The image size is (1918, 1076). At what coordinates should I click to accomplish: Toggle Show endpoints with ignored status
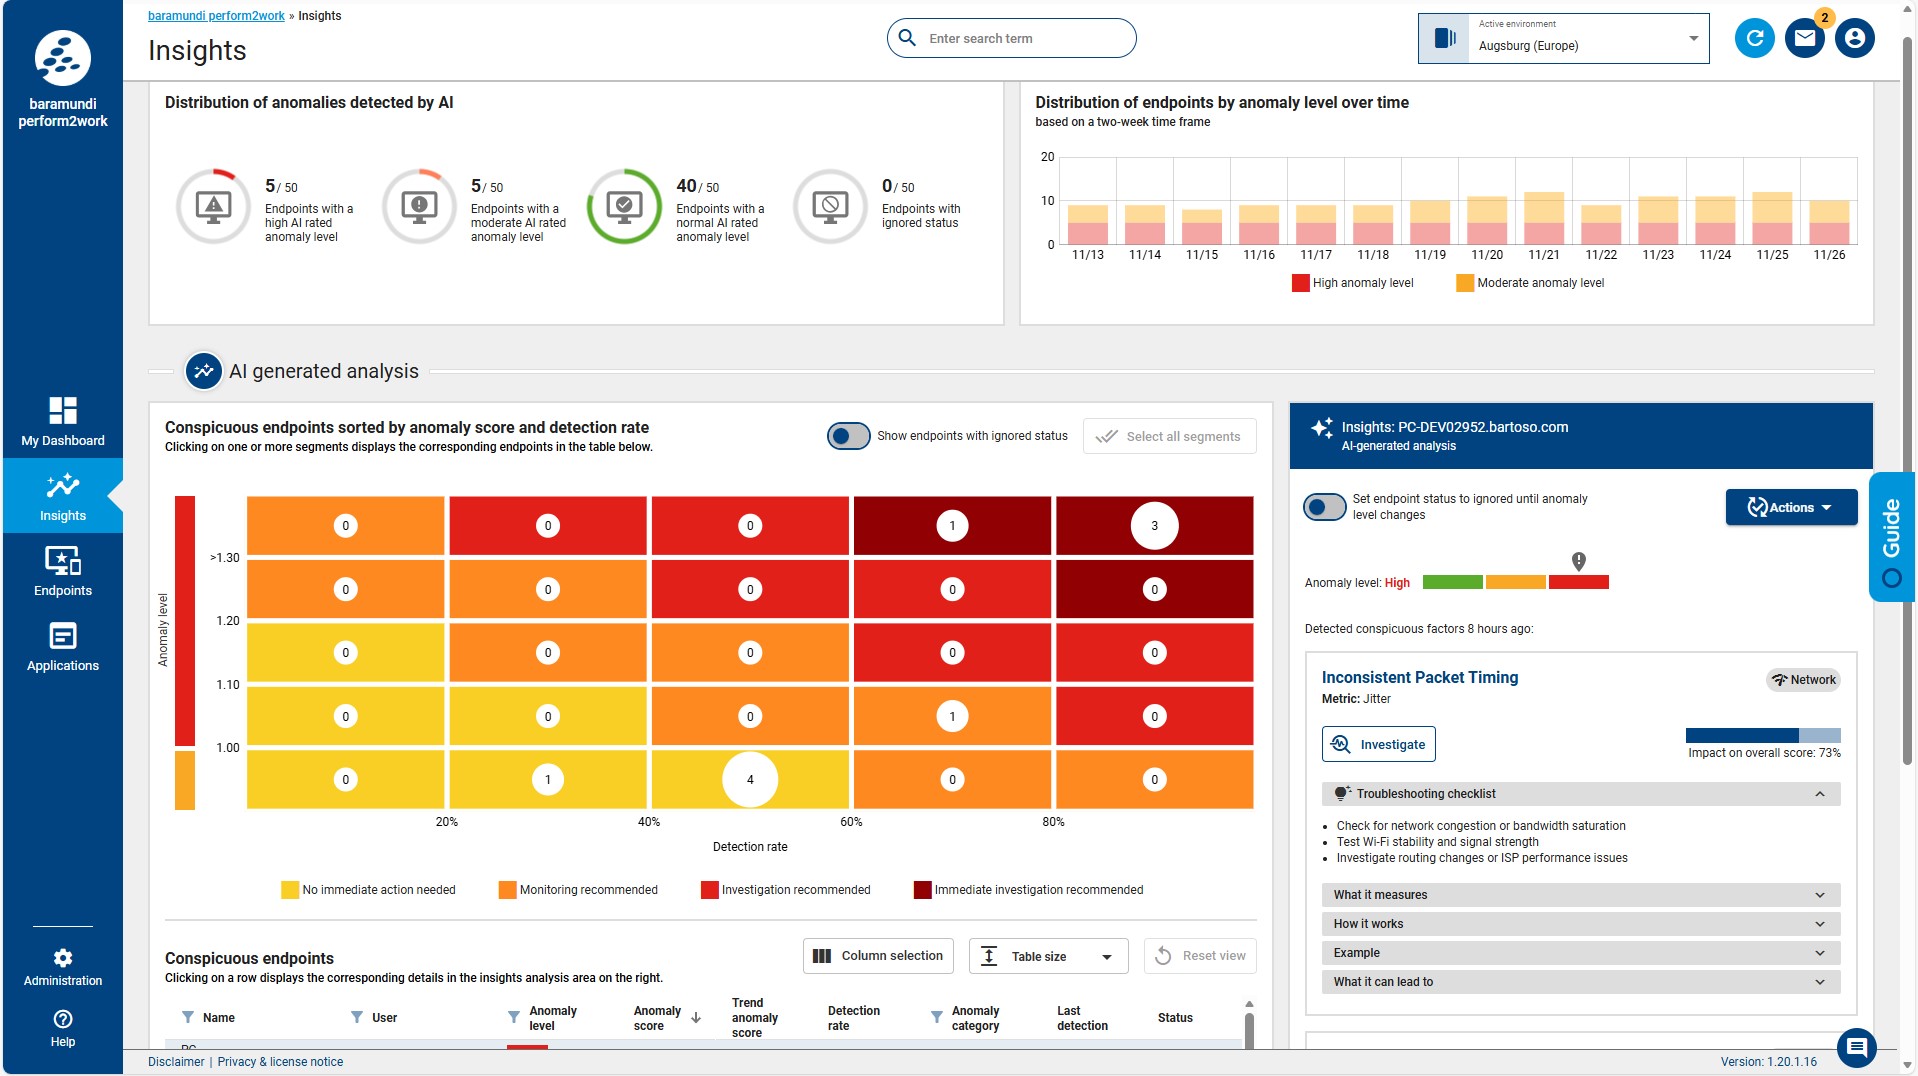pyautogui.click(x=848, y=436)
